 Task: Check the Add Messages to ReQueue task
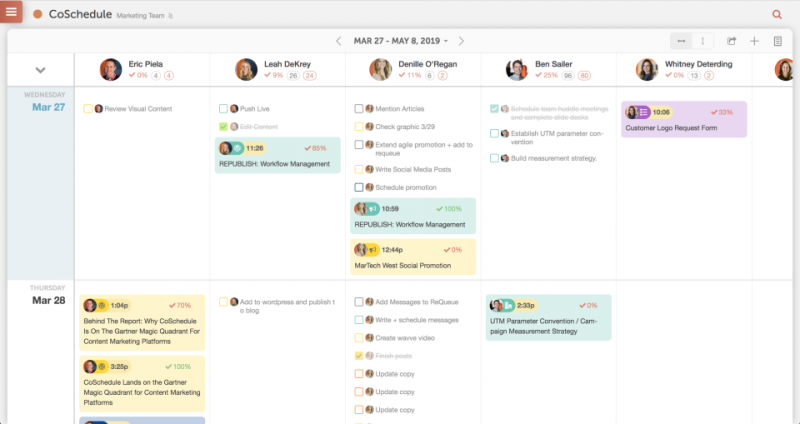(359, 302)
